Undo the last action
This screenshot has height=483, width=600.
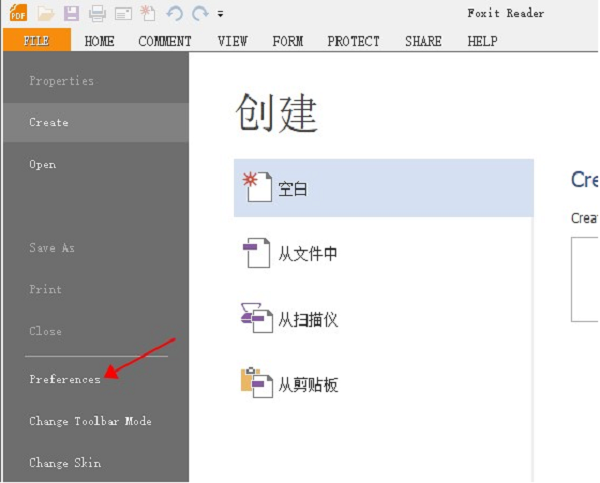(x=174, y=14)
